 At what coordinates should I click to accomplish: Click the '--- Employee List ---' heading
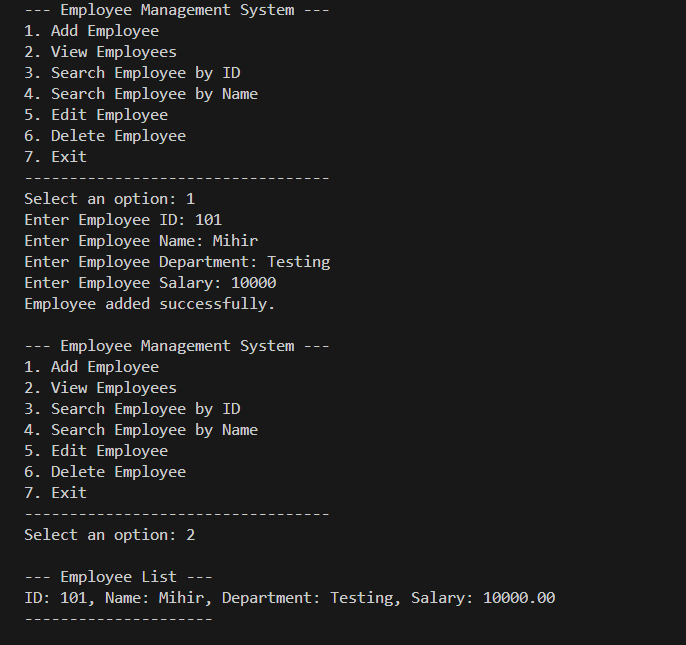(118, 577)
